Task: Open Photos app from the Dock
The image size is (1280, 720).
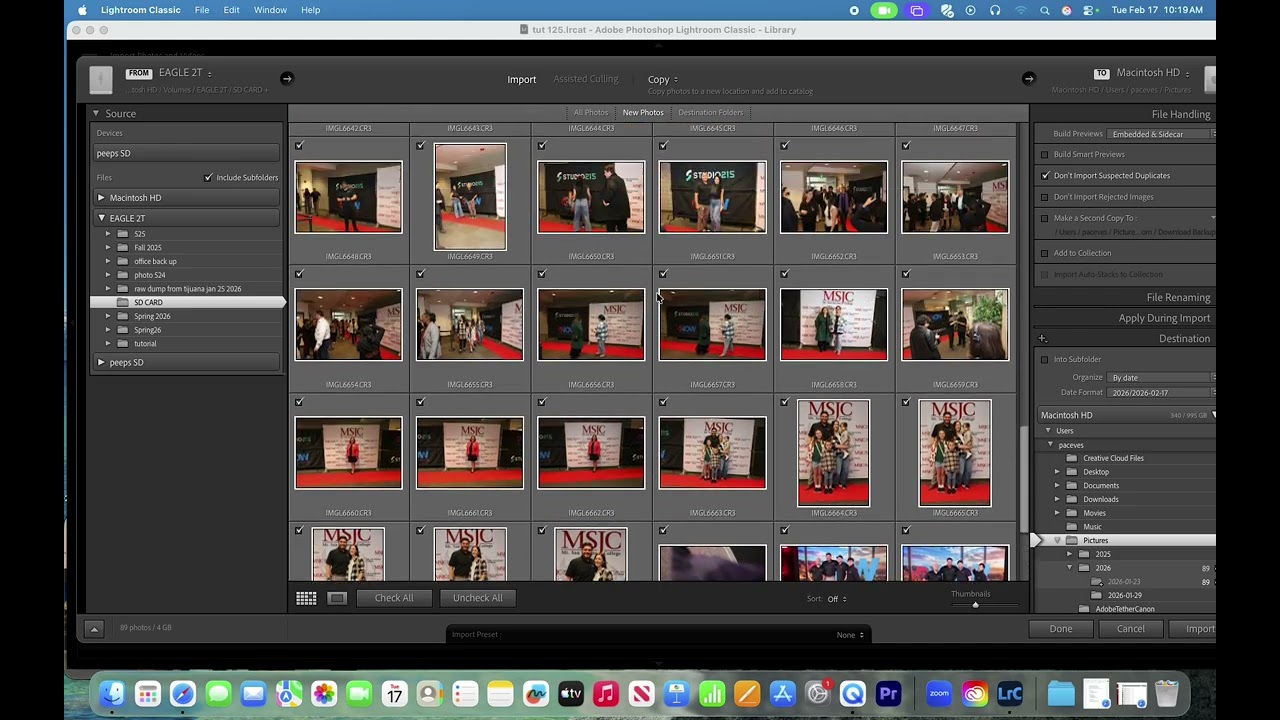Action: click(324, 693)
